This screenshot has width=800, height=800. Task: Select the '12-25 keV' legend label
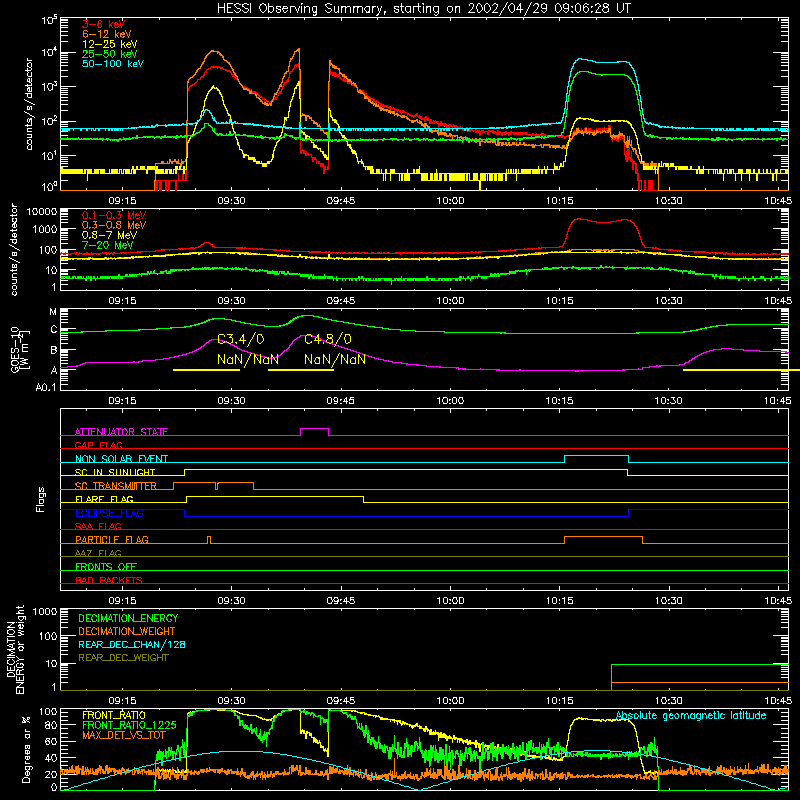pos(110,44)
